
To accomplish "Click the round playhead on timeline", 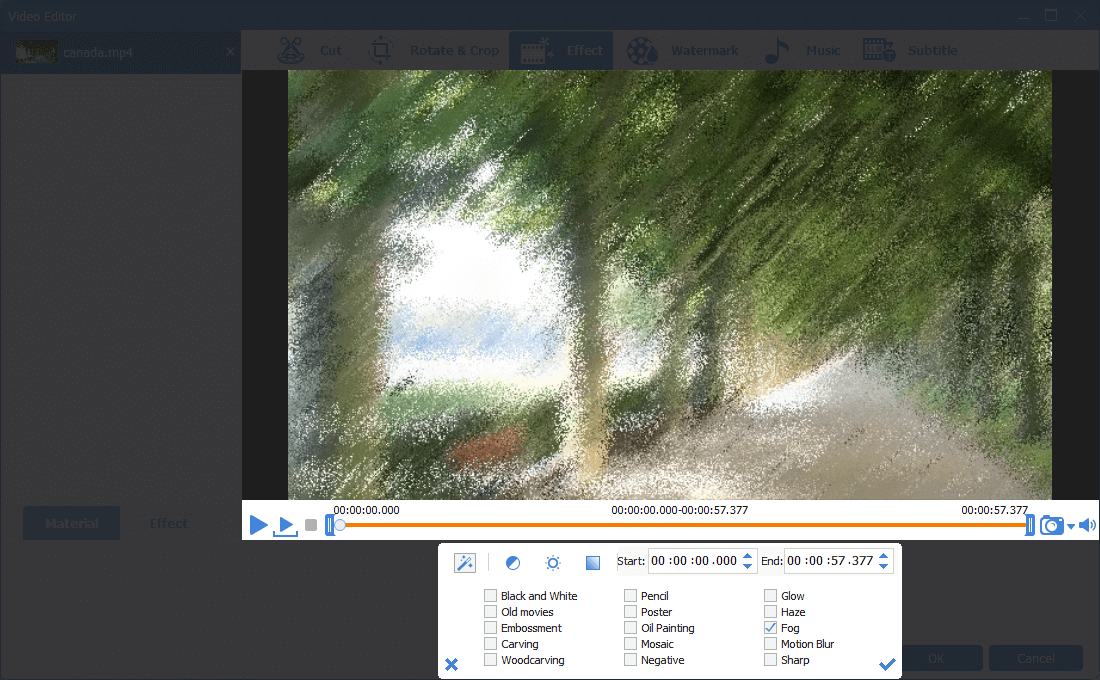I will (x=340, y=525).
